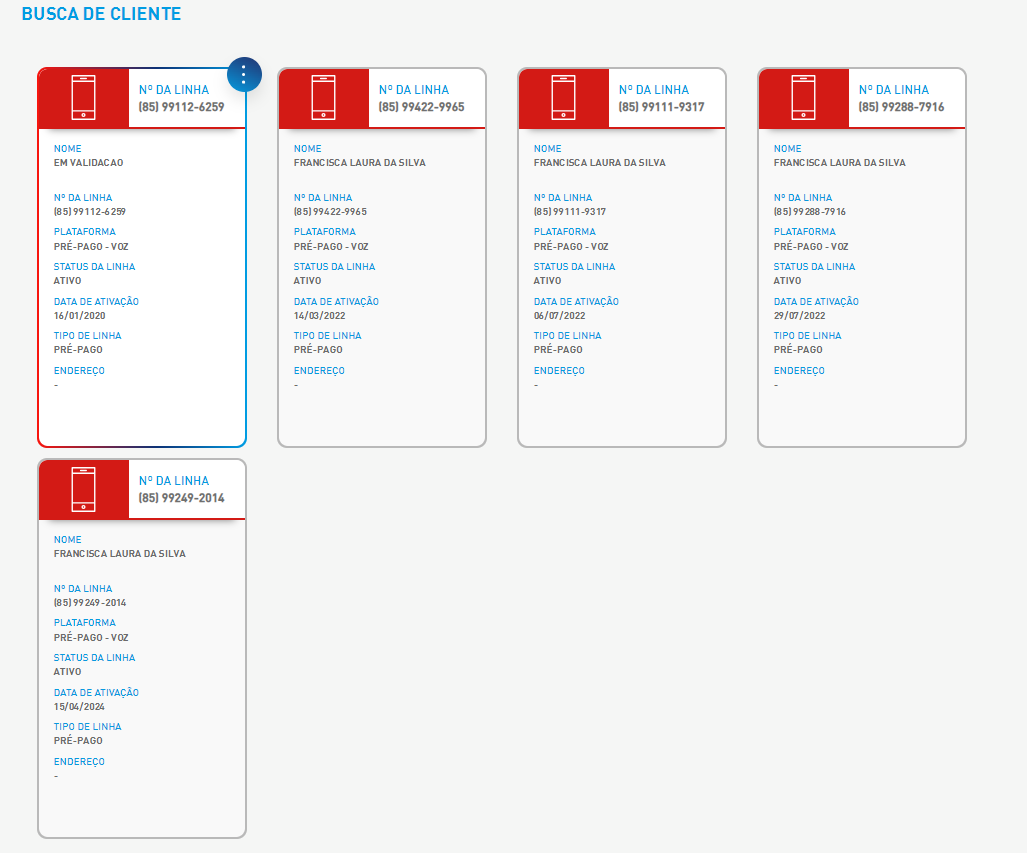Click ENDEREÇO label on card 99288-7916
The height and width of the screenshot is (853, 1027).
click(800, 371)
